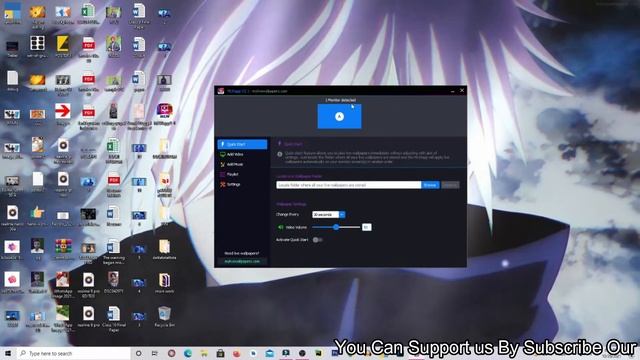Image resolution: width=640 pixels, height=360 pixels.
Task: Select the yellow Z logo desktop icon
Action: click(x=63, y=46)
